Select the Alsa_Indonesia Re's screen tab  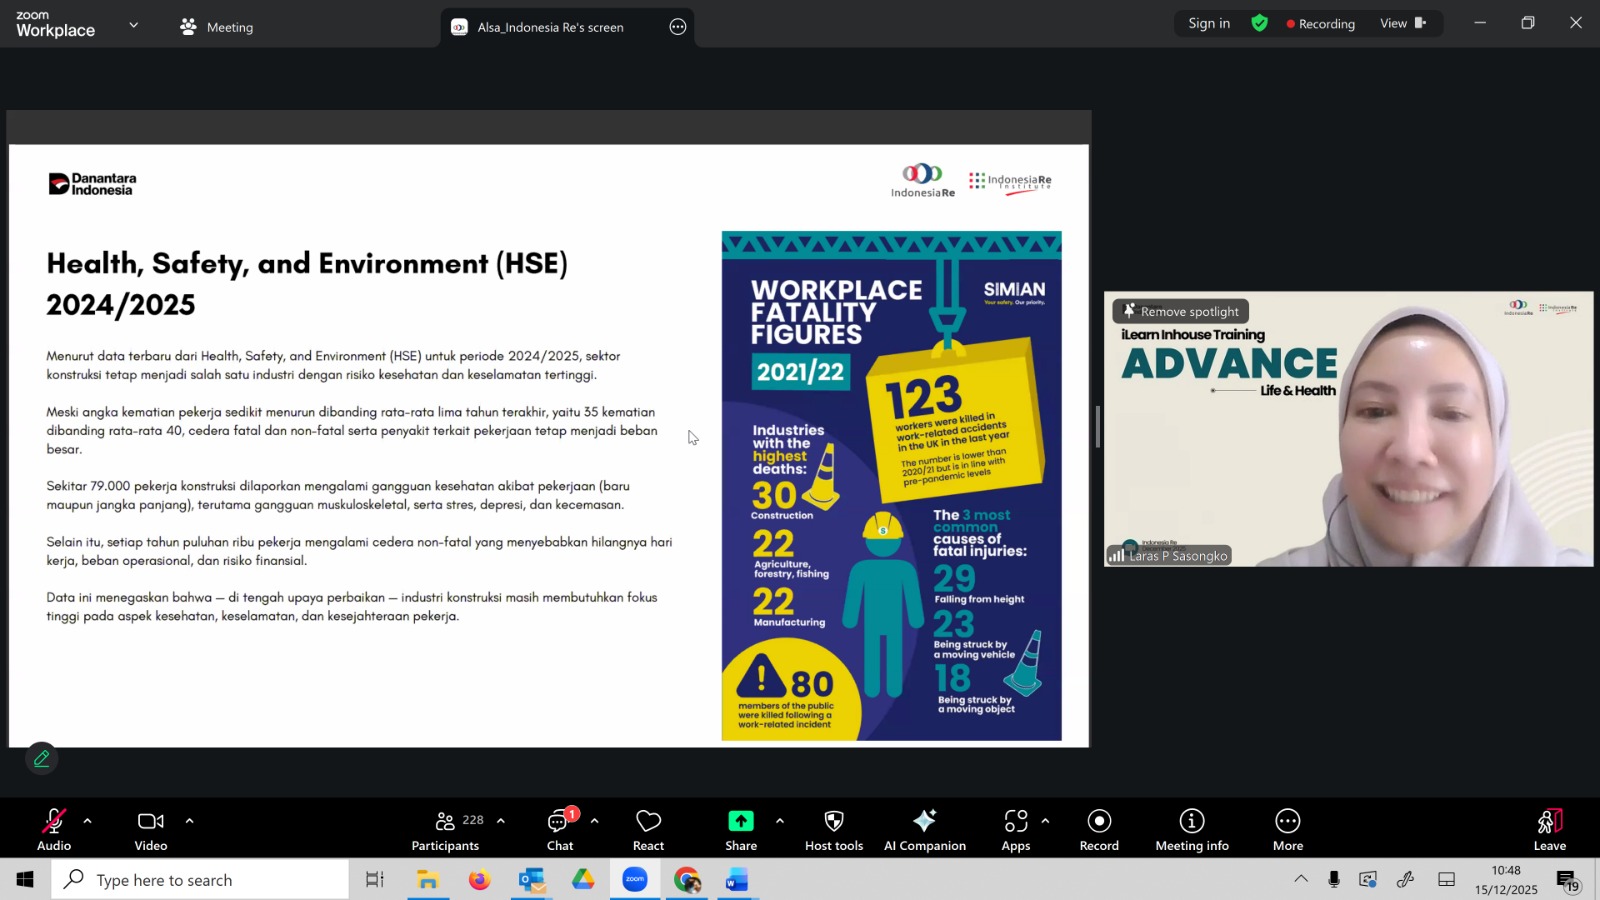click(550, 27)
